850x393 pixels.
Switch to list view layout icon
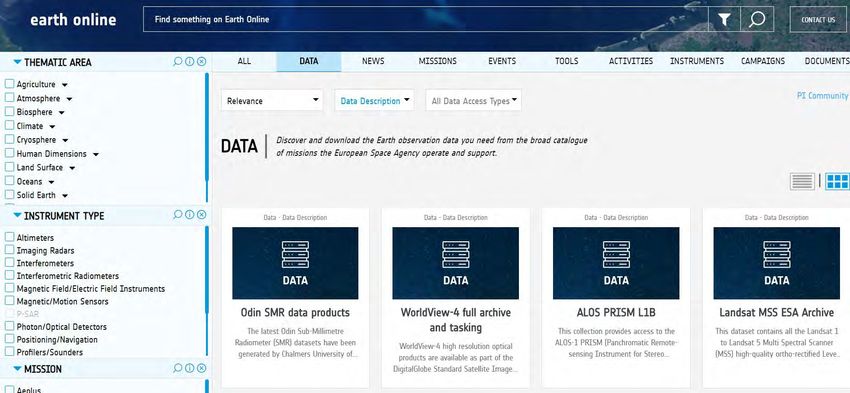802,181
